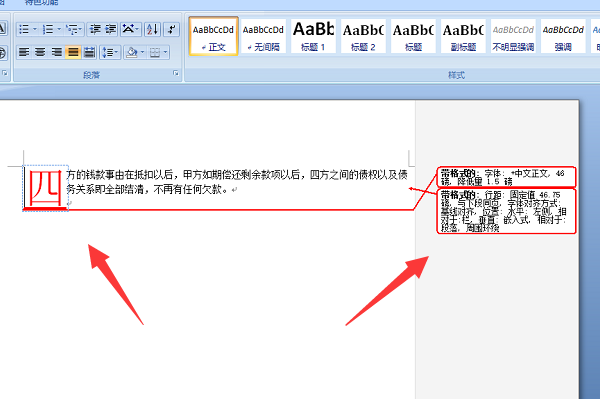Select the font formatting revision balloon
Screen dimensions: 600x399
(506, 177)
